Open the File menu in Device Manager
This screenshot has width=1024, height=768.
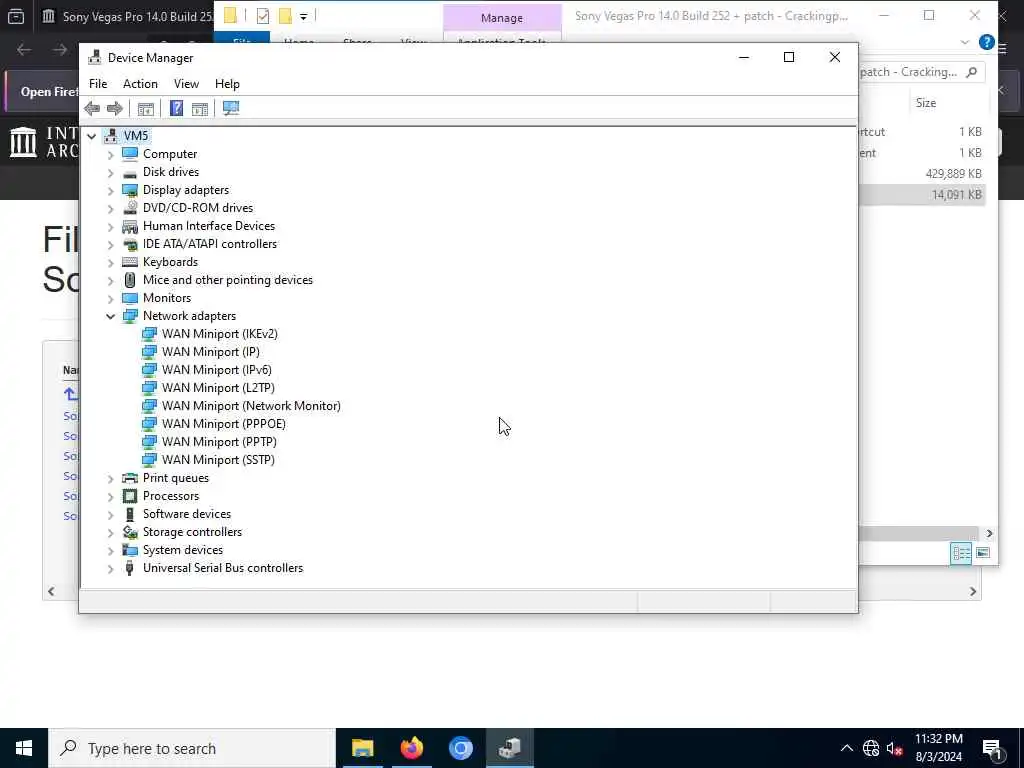98,84
